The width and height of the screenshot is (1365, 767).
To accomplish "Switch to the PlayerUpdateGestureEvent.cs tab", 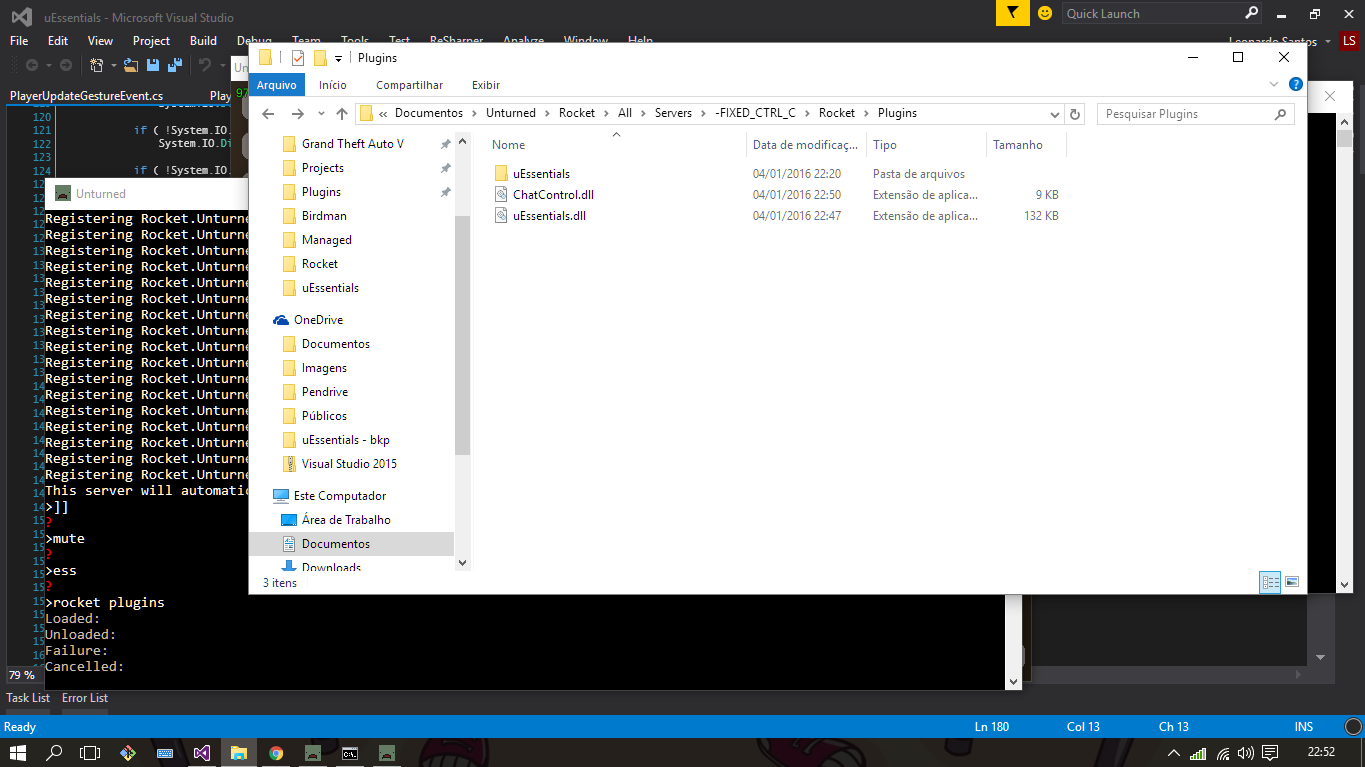I will (86, 96).
